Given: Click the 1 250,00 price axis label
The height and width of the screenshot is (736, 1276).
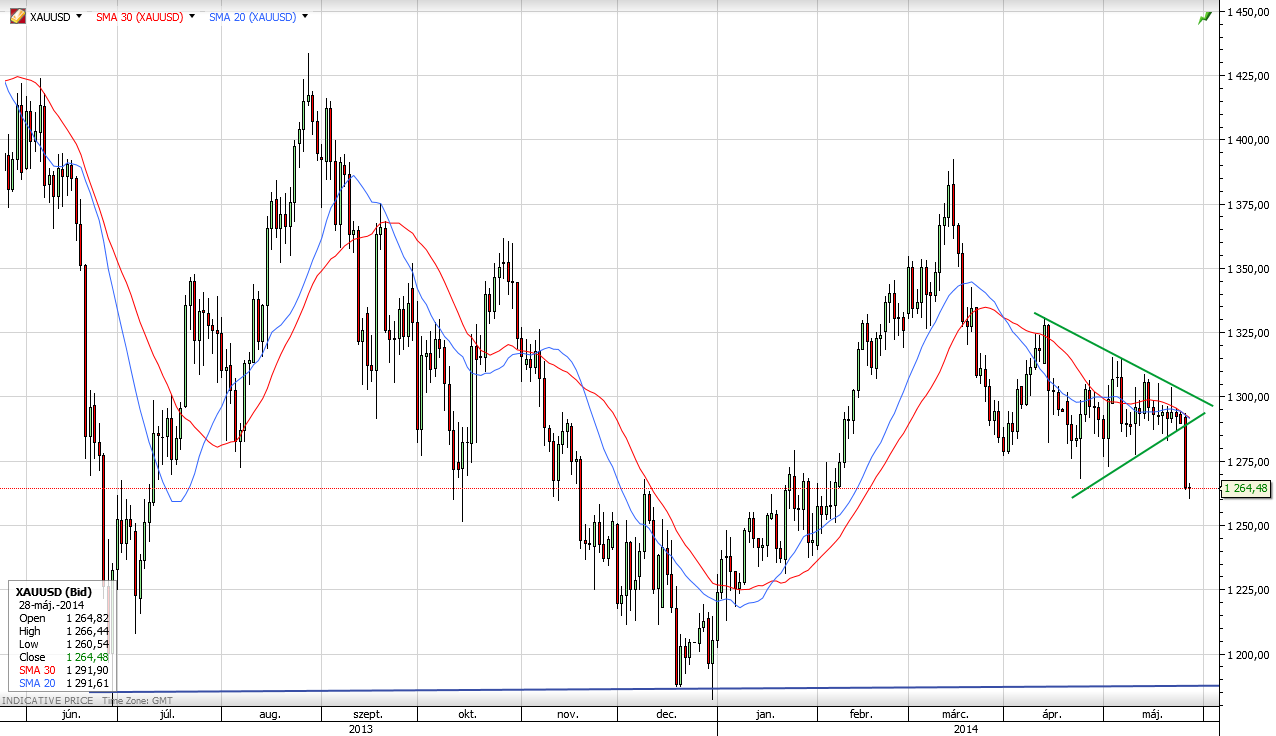Looking at the screenshot, I should pyautogui.click(x=1248, y=526).
